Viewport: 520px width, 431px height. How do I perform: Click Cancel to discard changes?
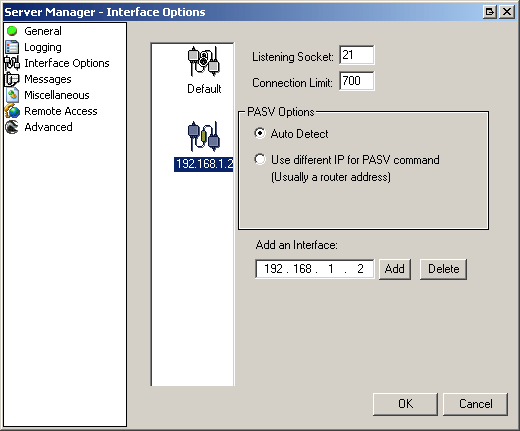[476, 404]
